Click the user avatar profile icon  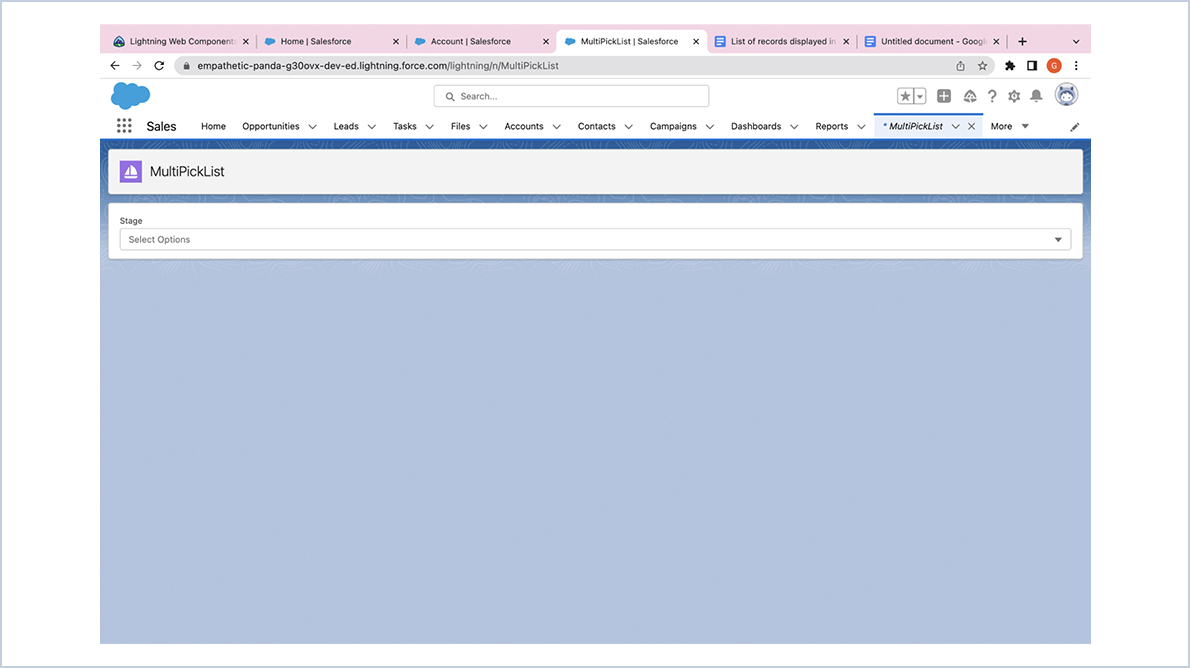(x=1066, y=94)
